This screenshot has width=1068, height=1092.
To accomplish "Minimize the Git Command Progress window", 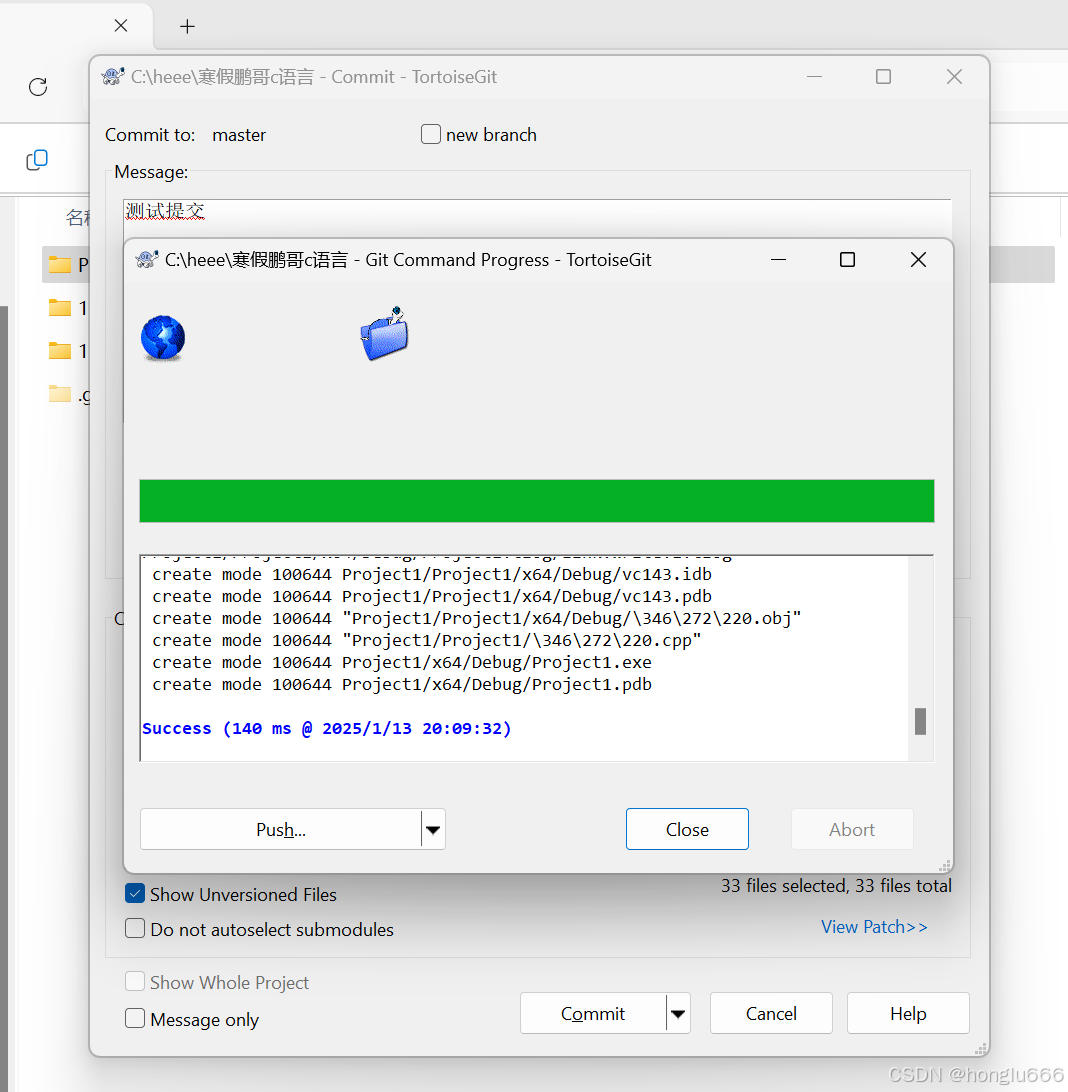I will [778, 260].
